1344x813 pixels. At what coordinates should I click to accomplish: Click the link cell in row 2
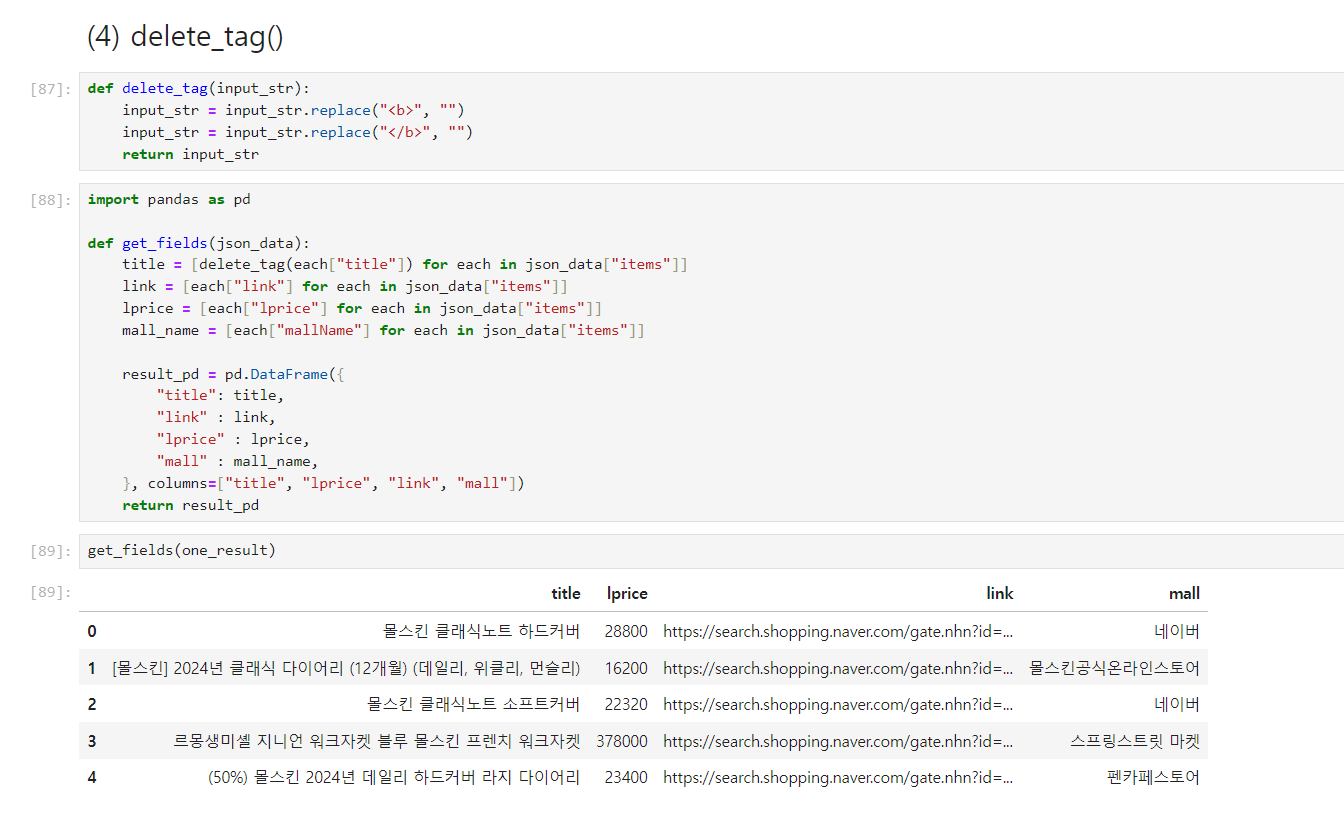(x=838, y=704)
